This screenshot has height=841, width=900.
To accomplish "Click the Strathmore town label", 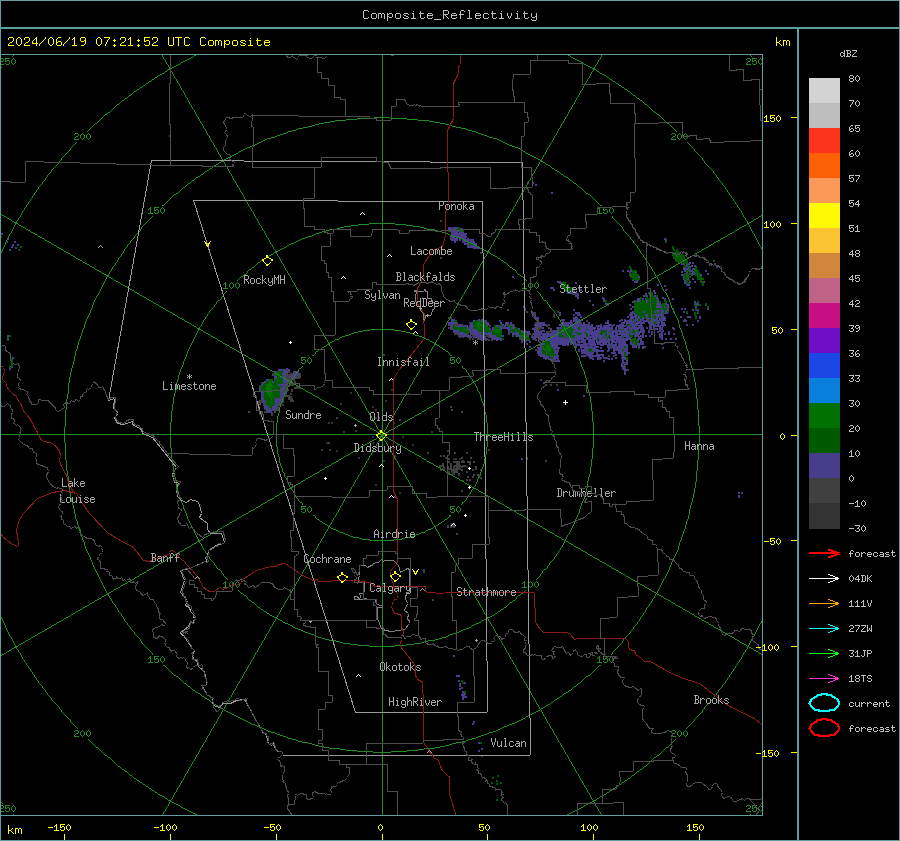I will point(486,592).
